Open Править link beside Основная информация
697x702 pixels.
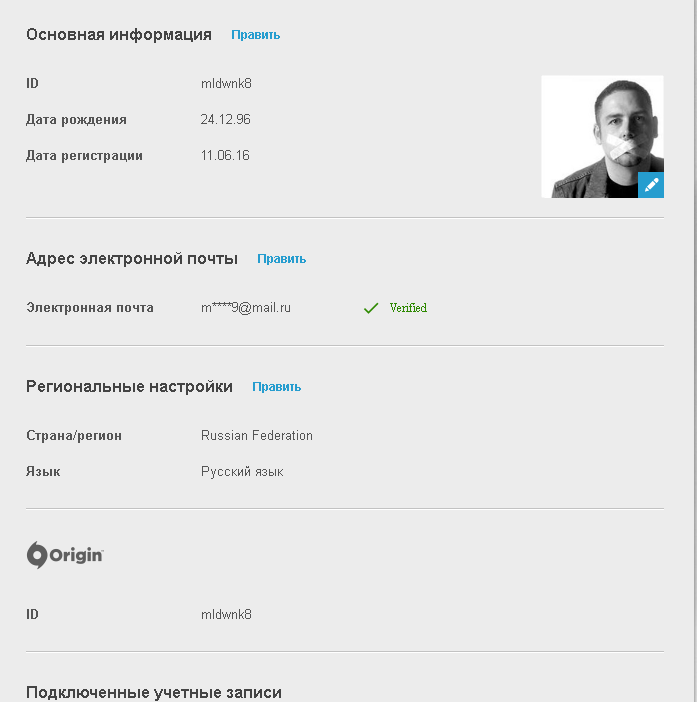[256, 35]
